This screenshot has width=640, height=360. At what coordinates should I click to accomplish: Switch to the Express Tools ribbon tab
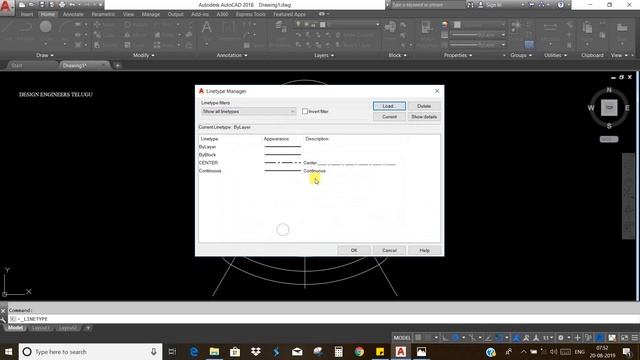pyautogui.click(x=250, y=14)
